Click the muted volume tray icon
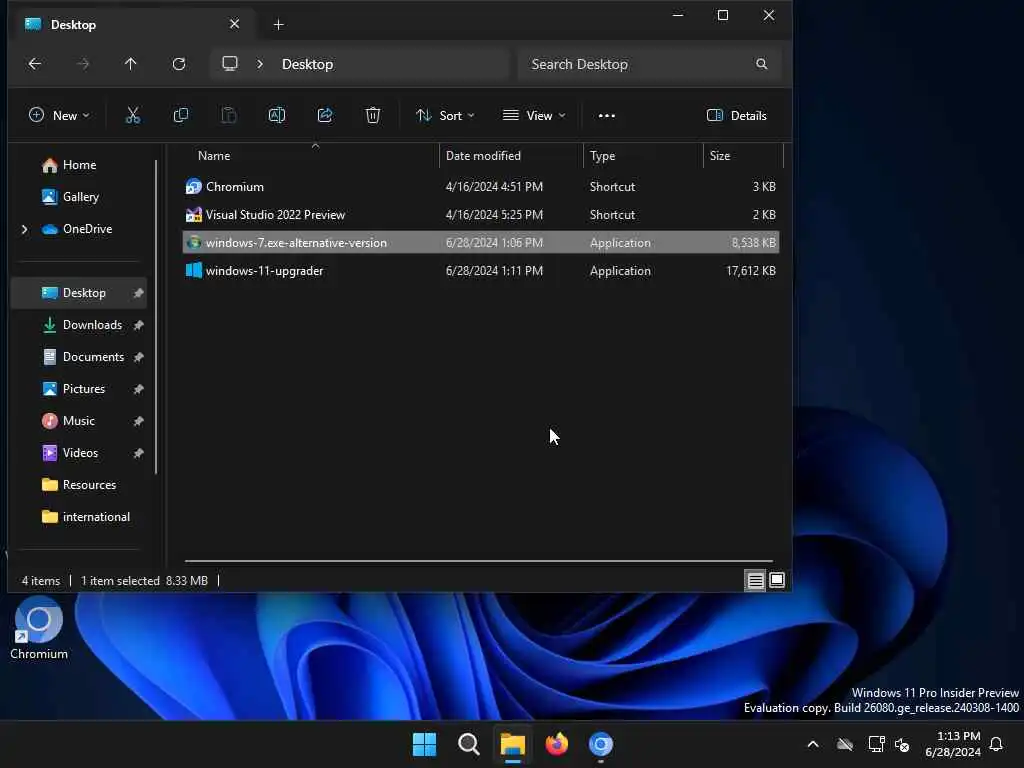The height and width of the screenshot is (768, 1024). [x=903, y=744]
